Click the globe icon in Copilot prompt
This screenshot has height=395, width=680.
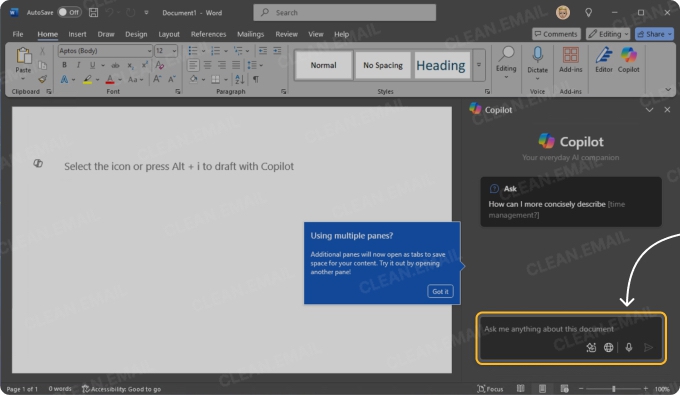[608, 347]
